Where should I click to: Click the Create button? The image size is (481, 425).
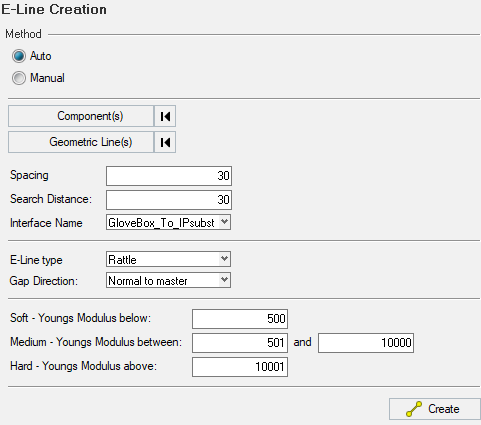(x=435, y=409)
